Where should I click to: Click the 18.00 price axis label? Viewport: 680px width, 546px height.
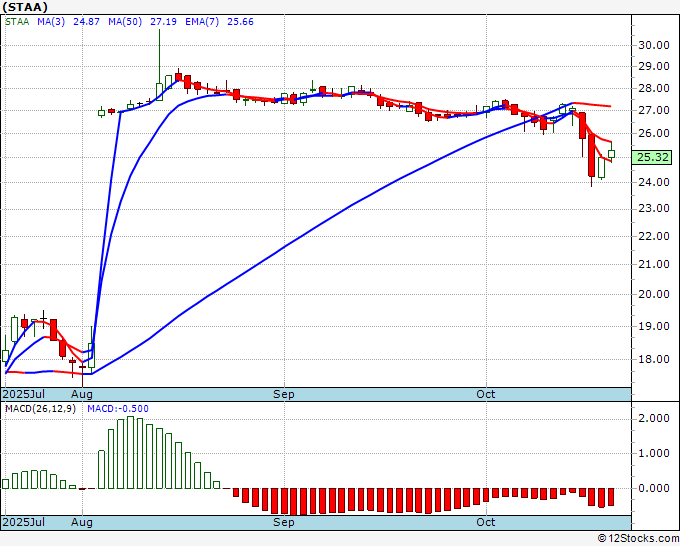pyautogui.click(x=654, y=360)
